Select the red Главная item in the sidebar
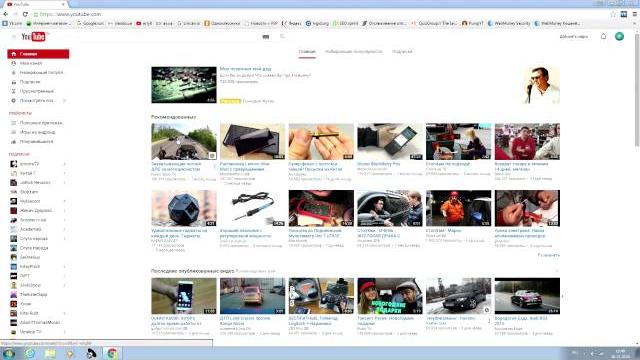640x360 pixels. coord(38,54)
